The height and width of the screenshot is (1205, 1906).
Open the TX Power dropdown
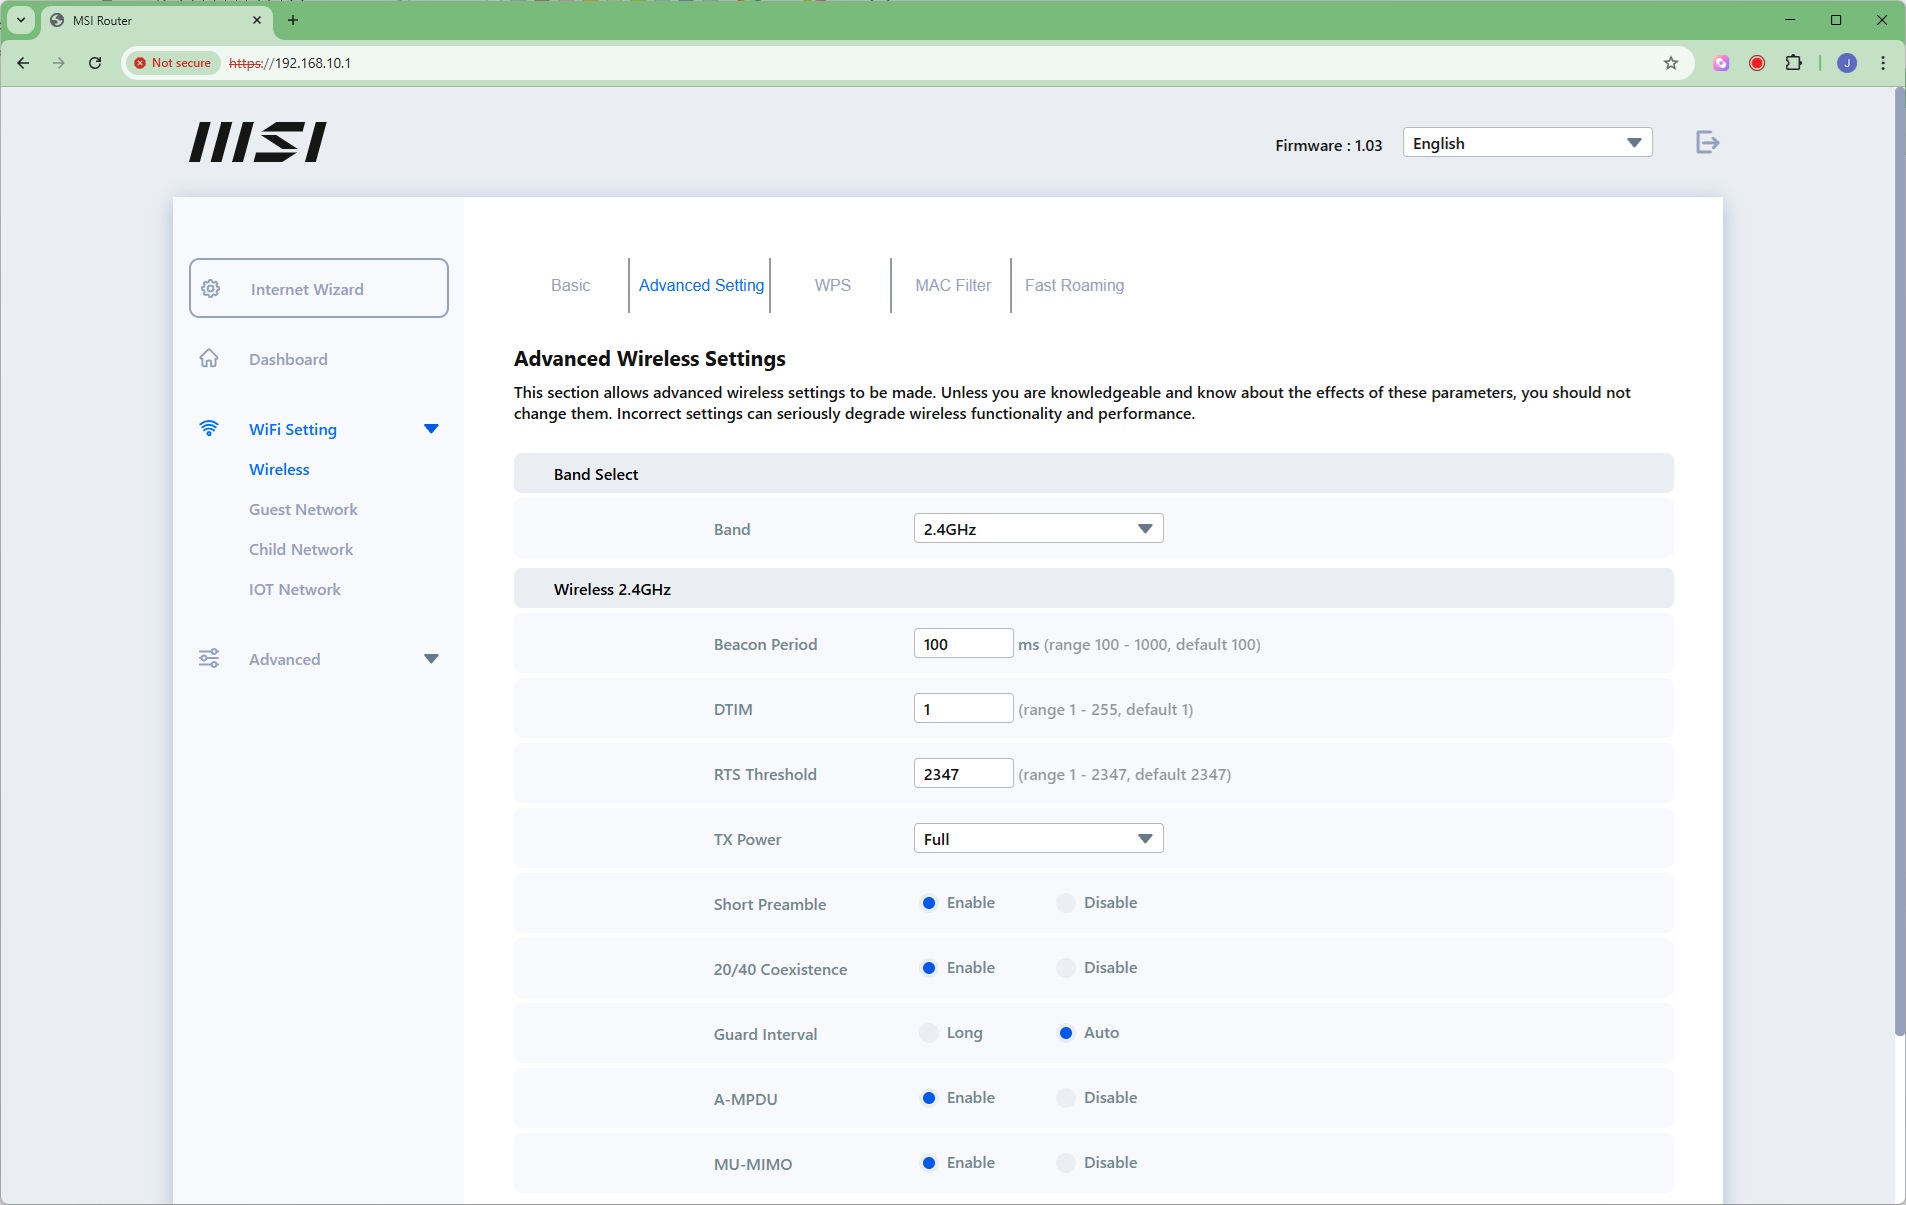coord(1038,839)
